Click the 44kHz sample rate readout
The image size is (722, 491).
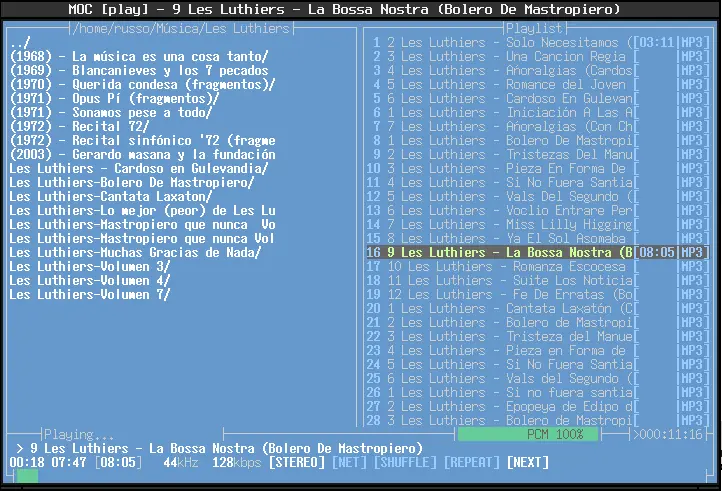(181, 462)
